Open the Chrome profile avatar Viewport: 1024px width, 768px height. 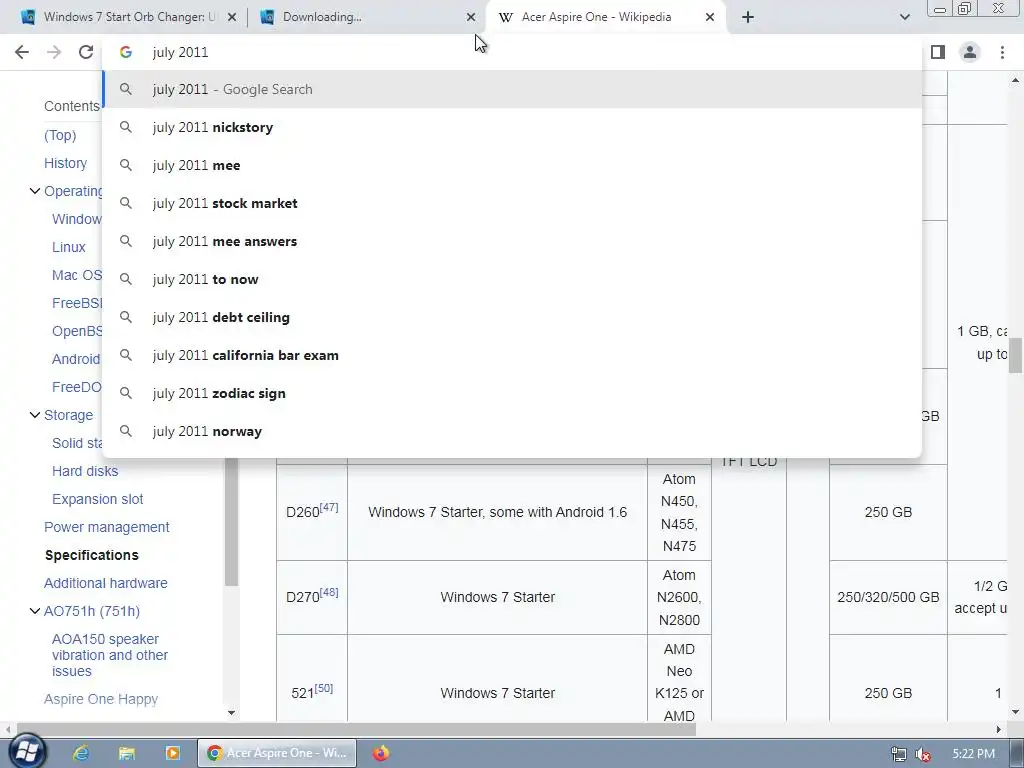(x=970, y=52)
